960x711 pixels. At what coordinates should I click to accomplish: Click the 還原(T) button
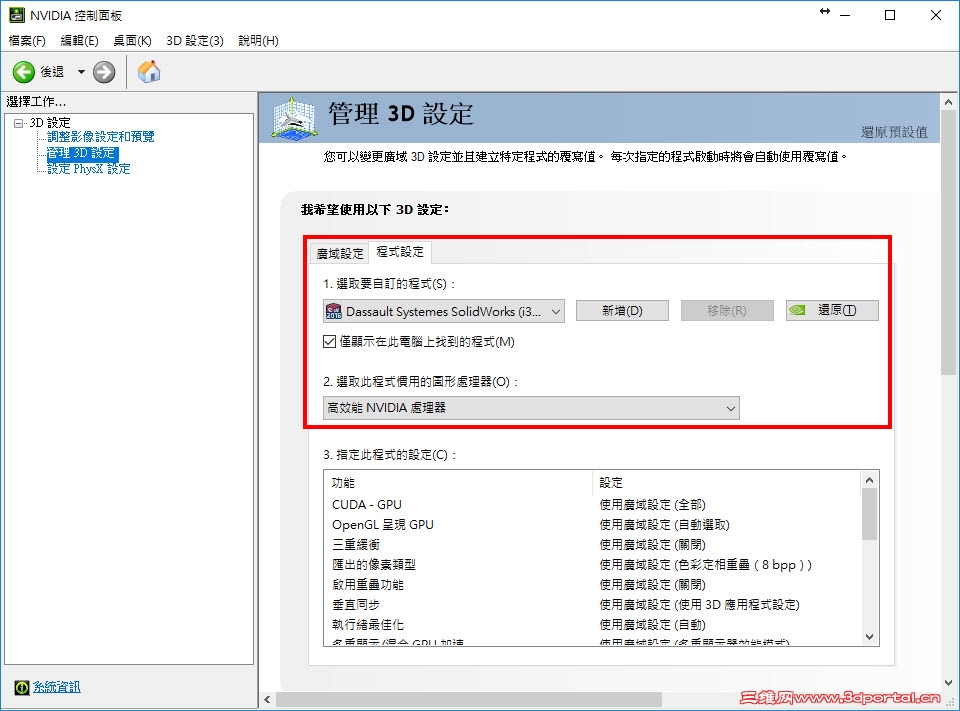[832, 310]
